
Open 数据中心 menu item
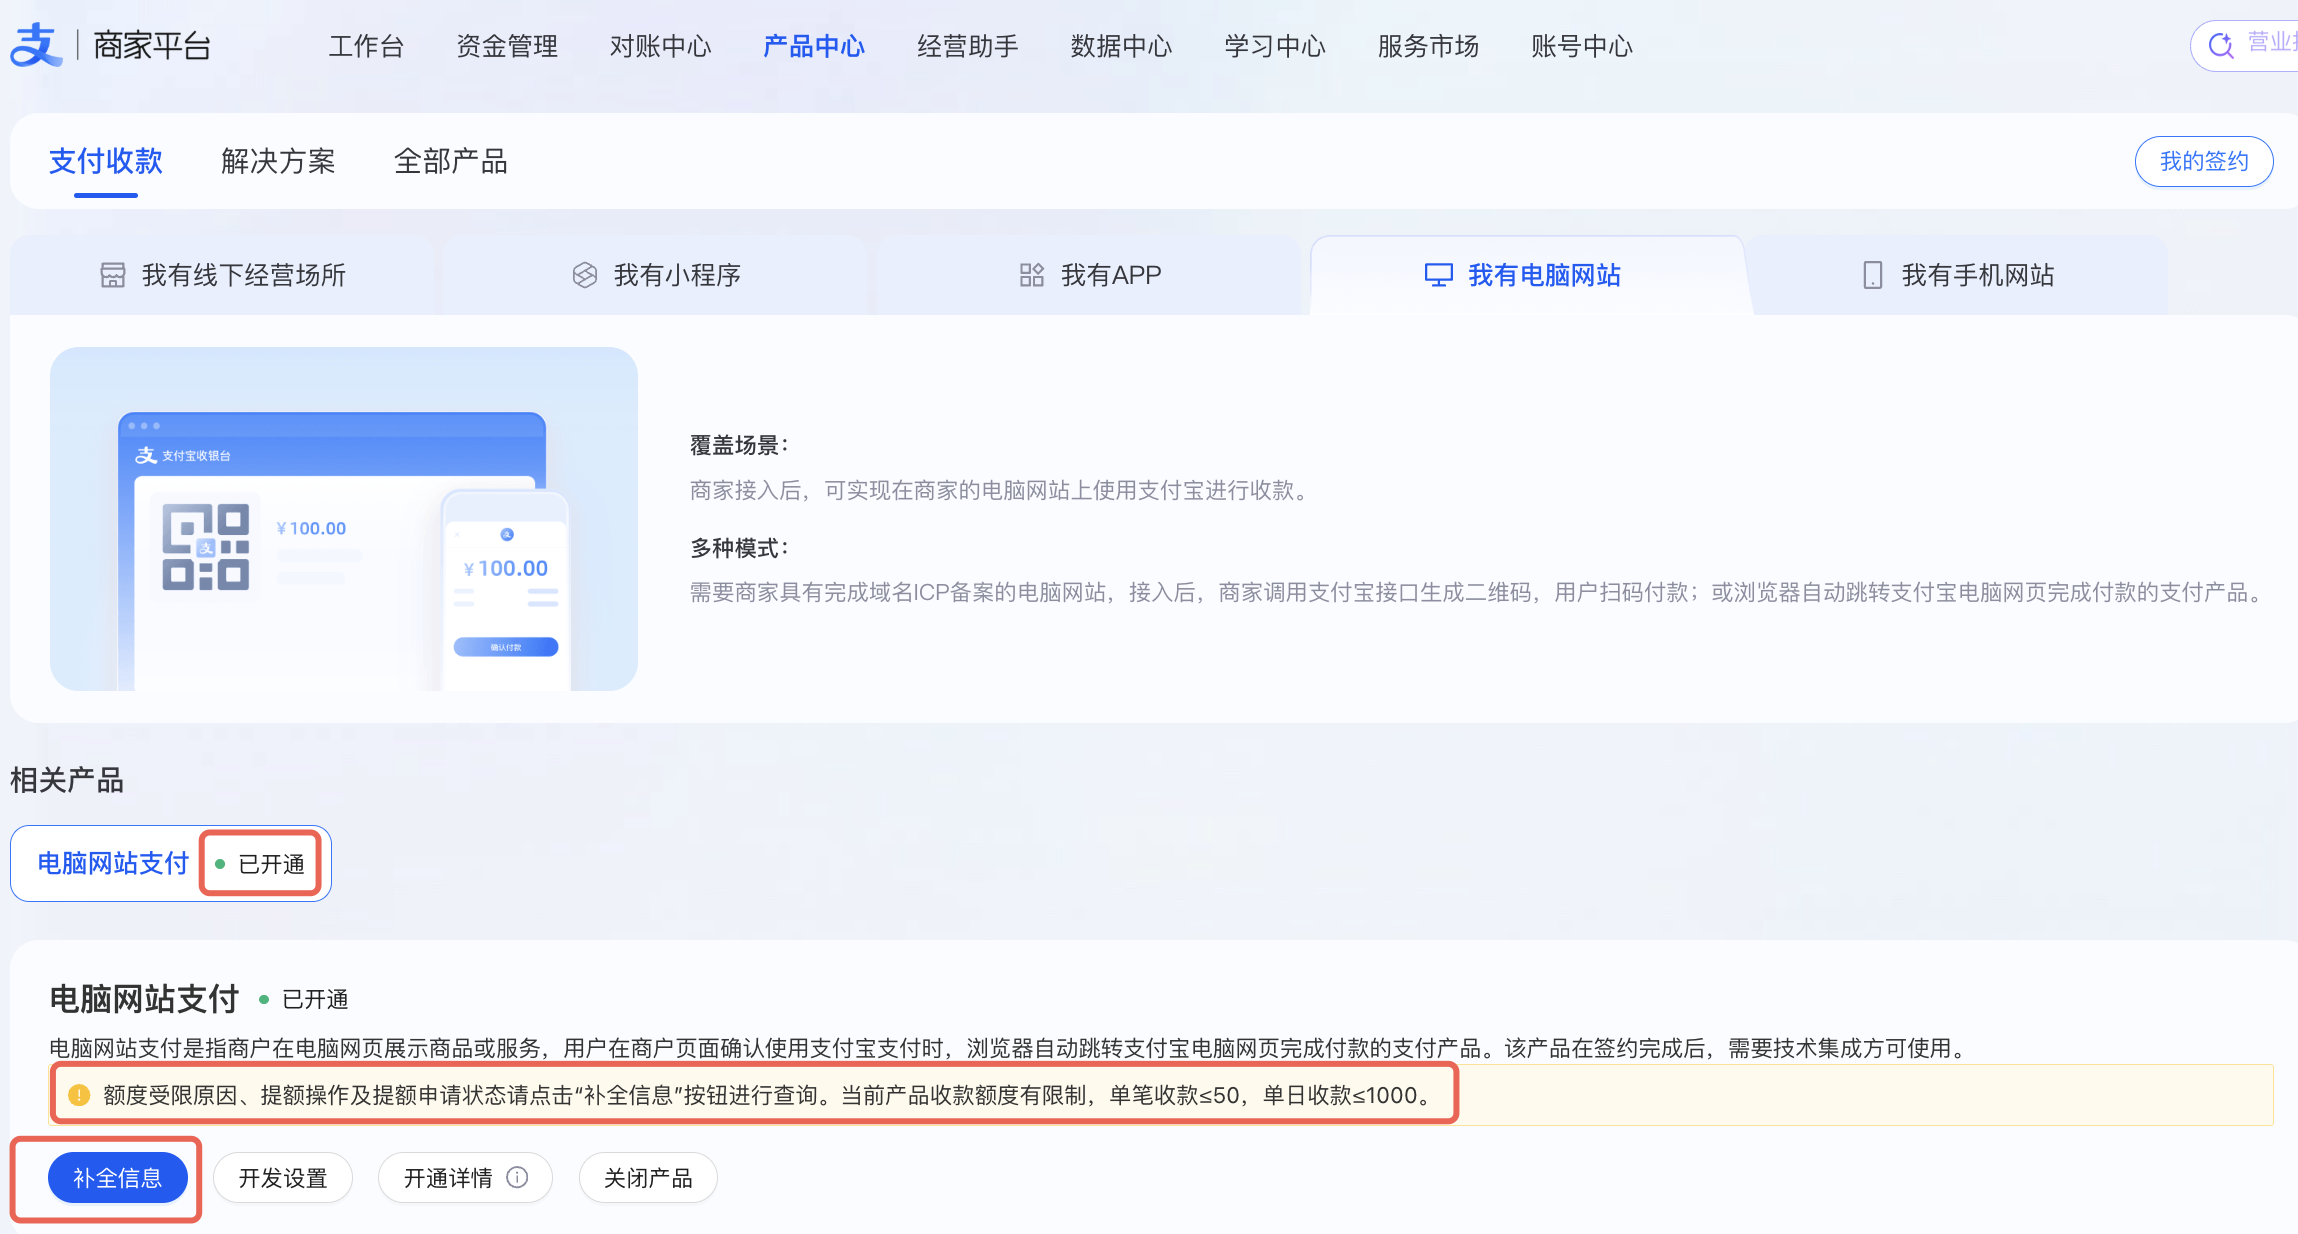point(1121,46)
